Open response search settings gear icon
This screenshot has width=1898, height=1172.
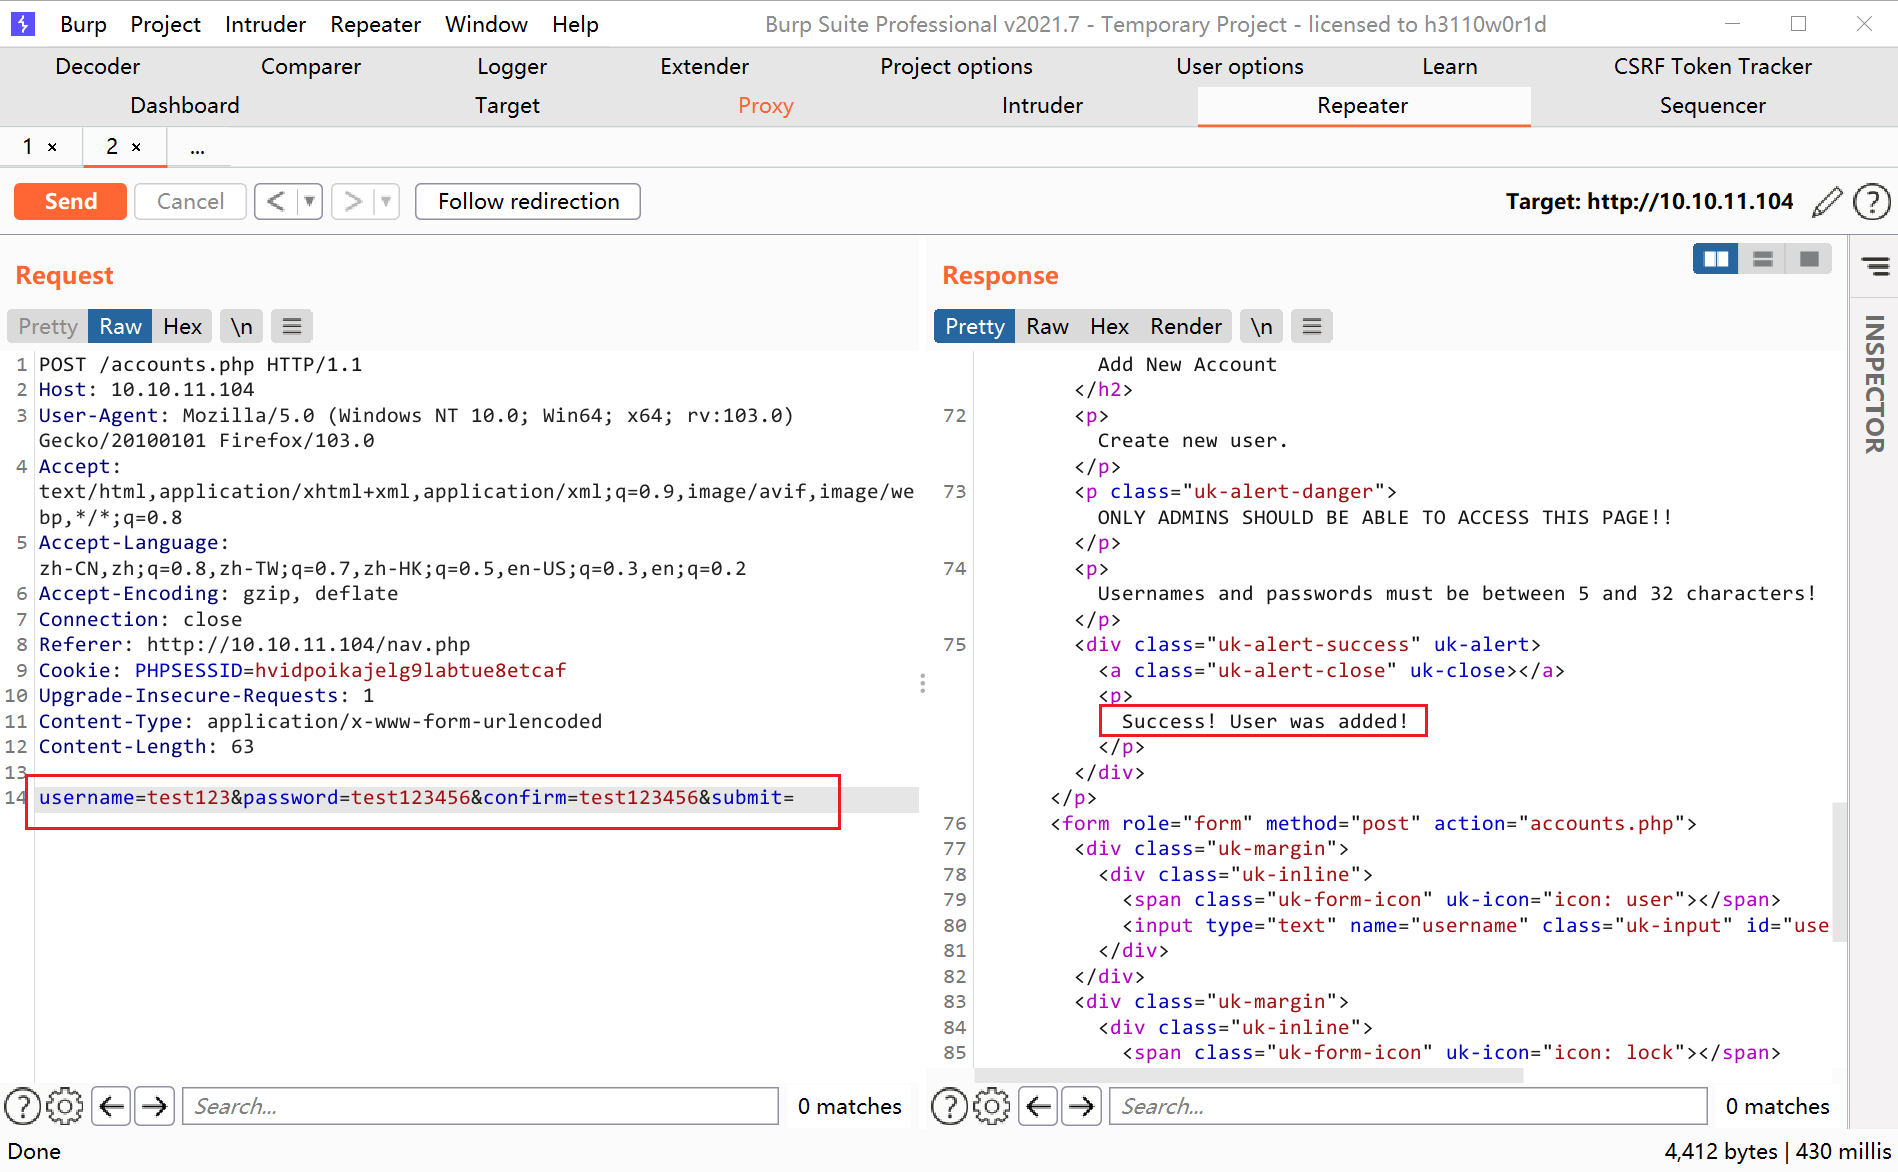(991, 1106)
